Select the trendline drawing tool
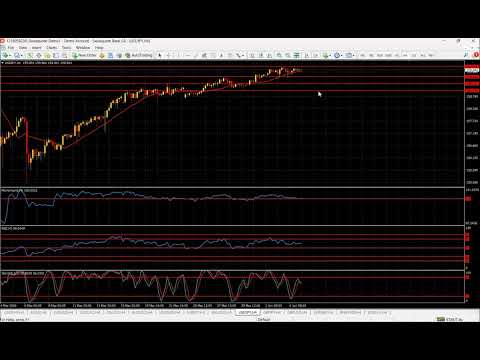The image size is (480, 360). coord(196,55)
